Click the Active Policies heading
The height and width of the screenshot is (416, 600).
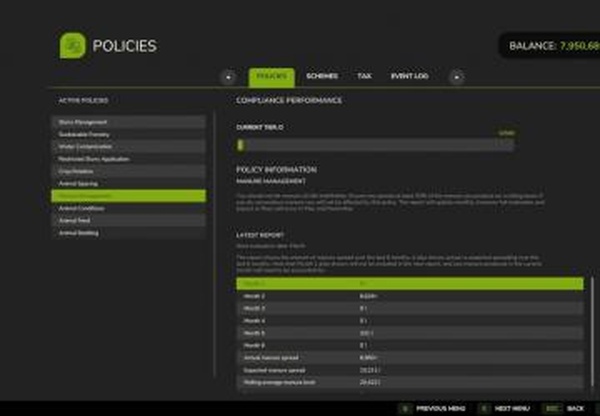(83, 100)
